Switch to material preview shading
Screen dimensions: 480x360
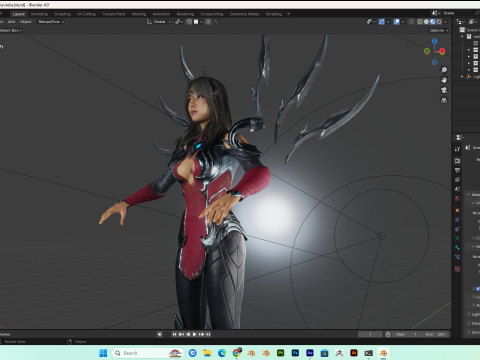pos(433,22)
